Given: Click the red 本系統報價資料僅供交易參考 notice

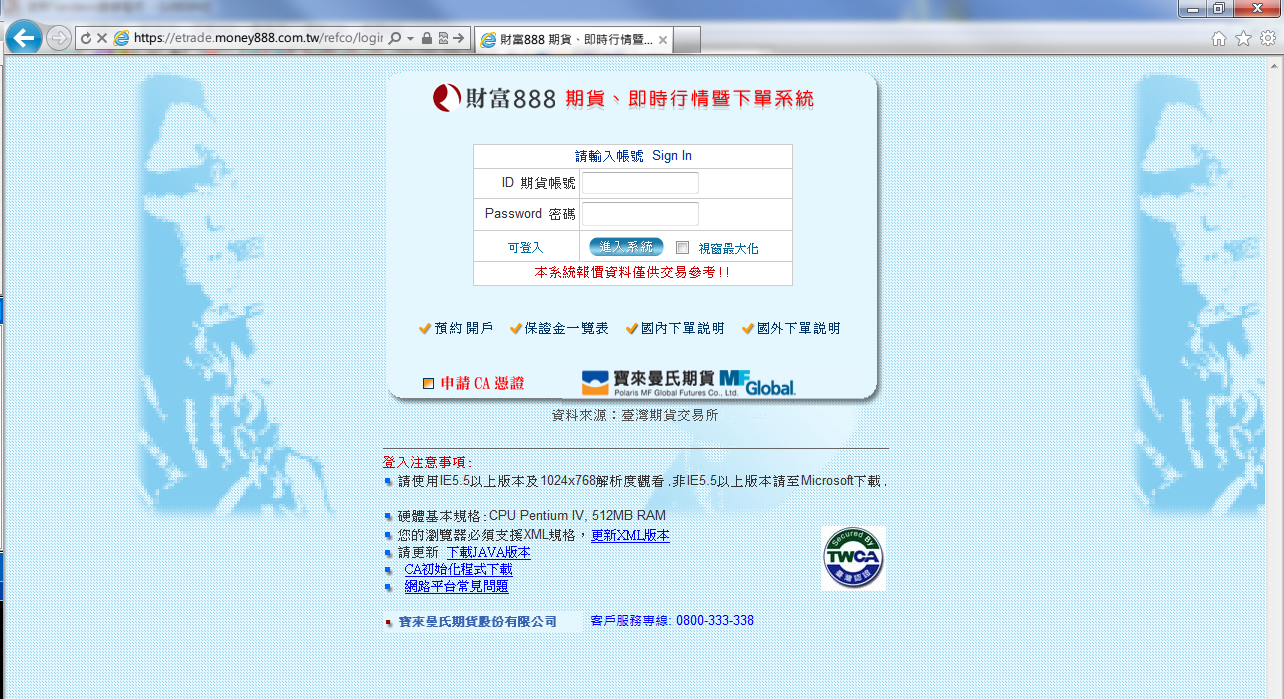Looking at the screenshot, I should tap(632, 272).
